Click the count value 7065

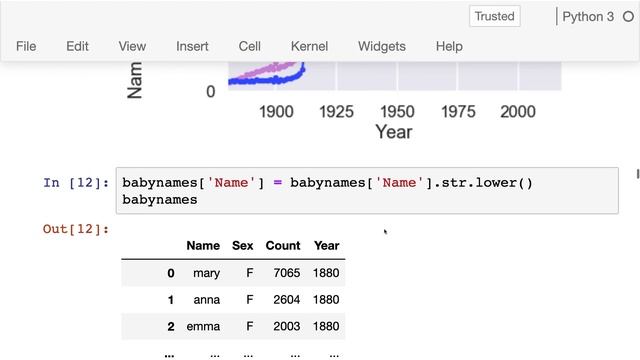287,273
